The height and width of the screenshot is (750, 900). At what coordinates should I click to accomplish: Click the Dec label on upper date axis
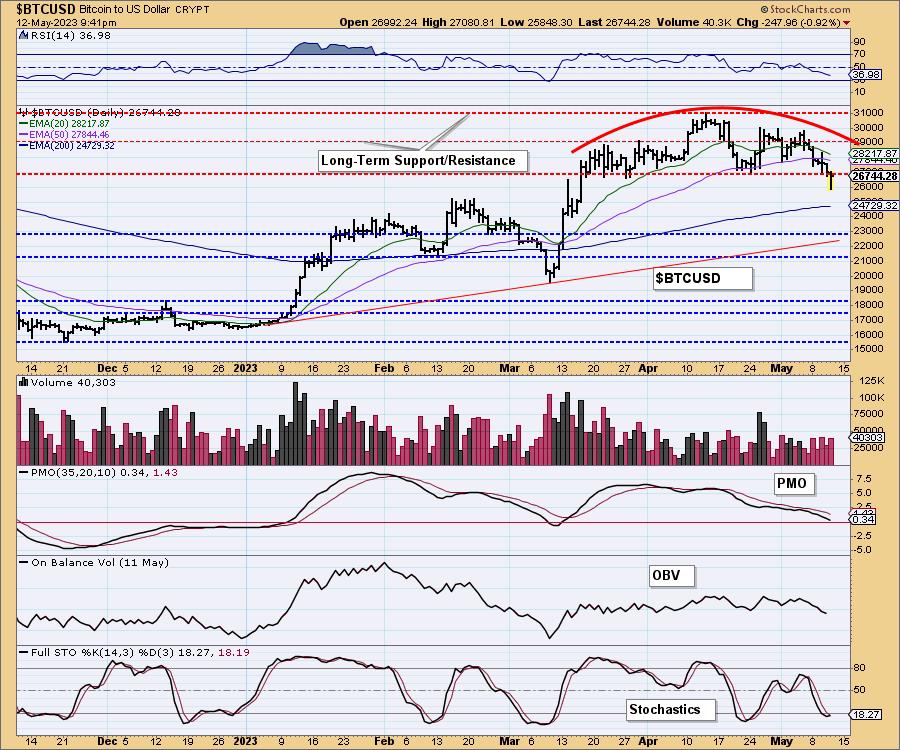(107, 368)
